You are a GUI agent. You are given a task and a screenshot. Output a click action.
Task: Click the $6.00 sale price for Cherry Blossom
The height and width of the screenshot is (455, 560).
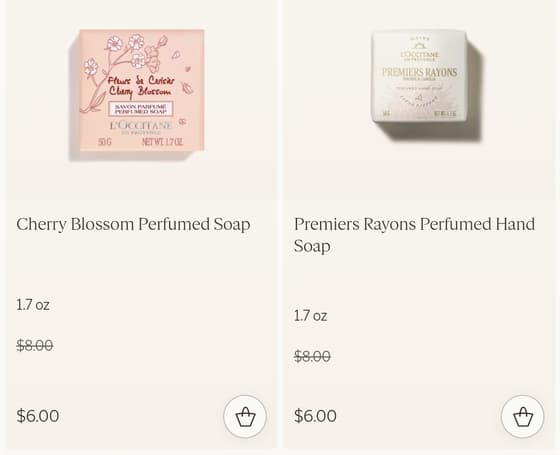pyautogui.click(x=38, y=416)
